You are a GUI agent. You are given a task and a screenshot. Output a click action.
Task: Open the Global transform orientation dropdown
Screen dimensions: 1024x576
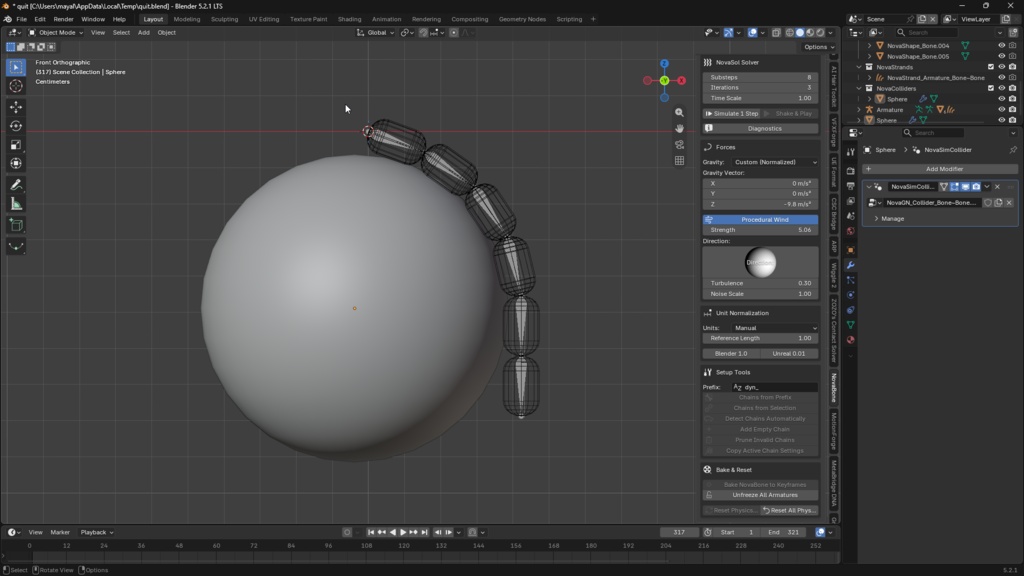tap(376, 33)
